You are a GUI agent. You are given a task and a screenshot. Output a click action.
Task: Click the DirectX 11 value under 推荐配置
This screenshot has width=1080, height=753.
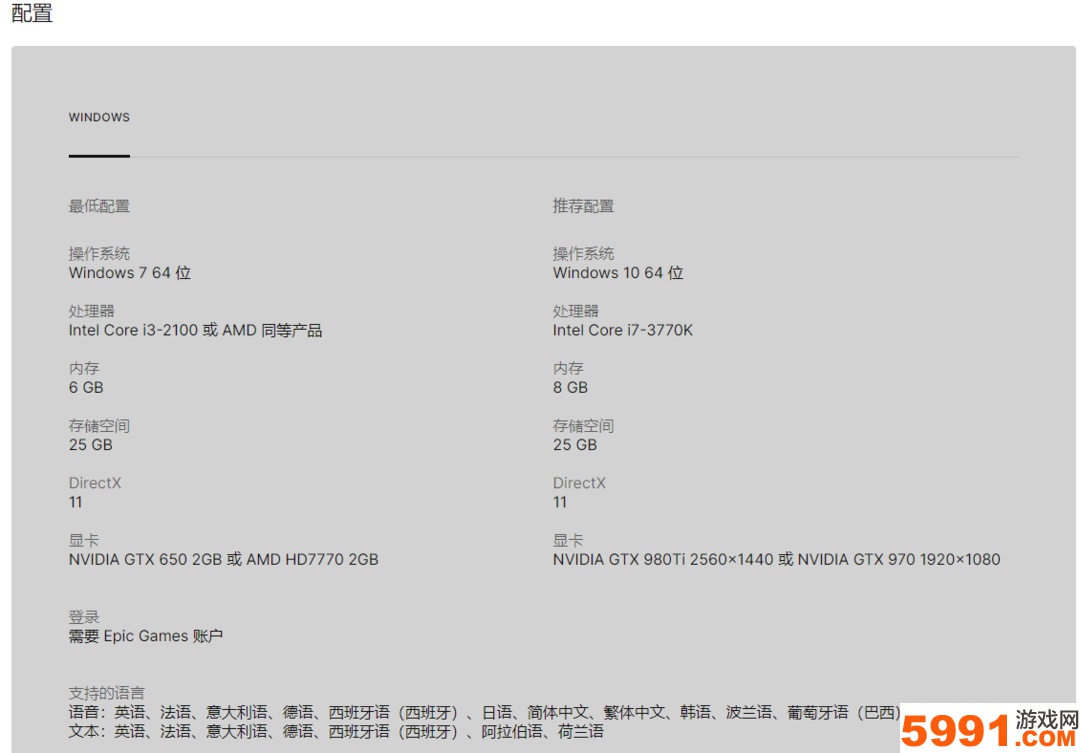click(560, 502)
